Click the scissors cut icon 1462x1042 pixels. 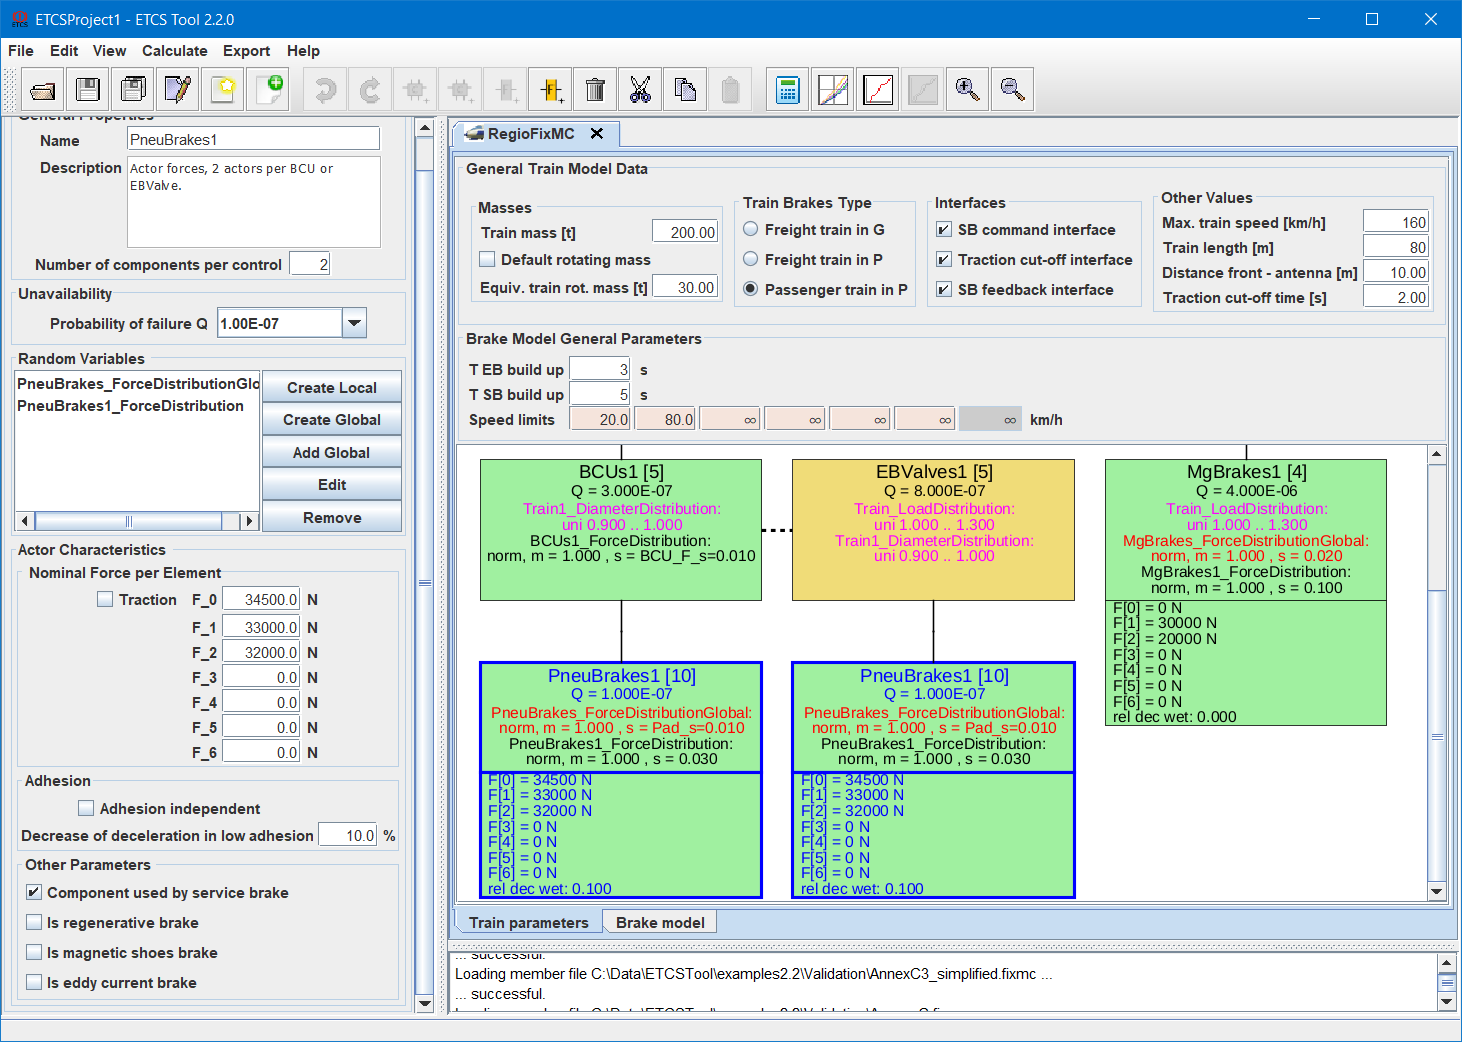tap(640, 90)
